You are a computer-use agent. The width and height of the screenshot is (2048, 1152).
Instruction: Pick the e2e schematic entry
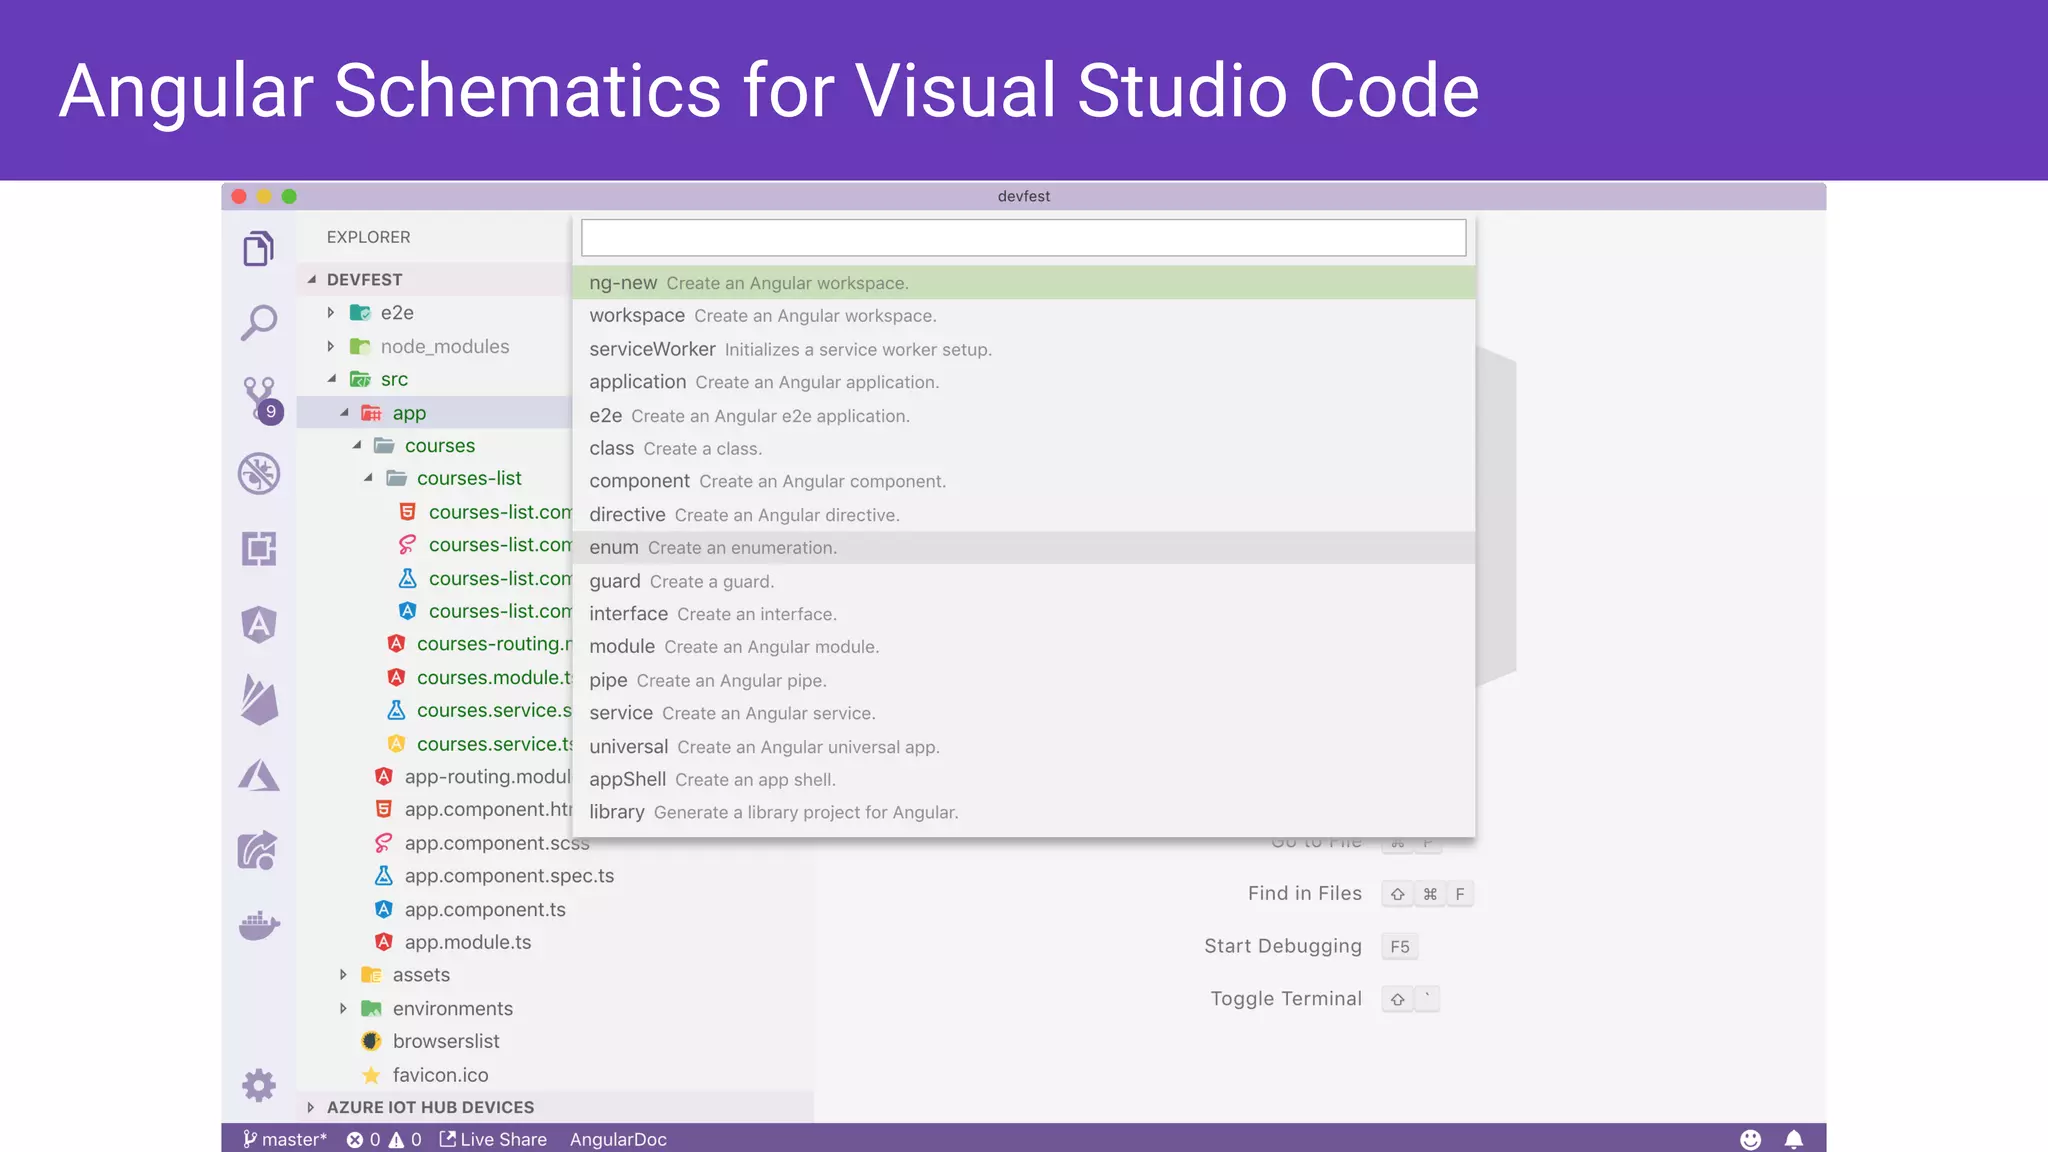point(1023,415)
